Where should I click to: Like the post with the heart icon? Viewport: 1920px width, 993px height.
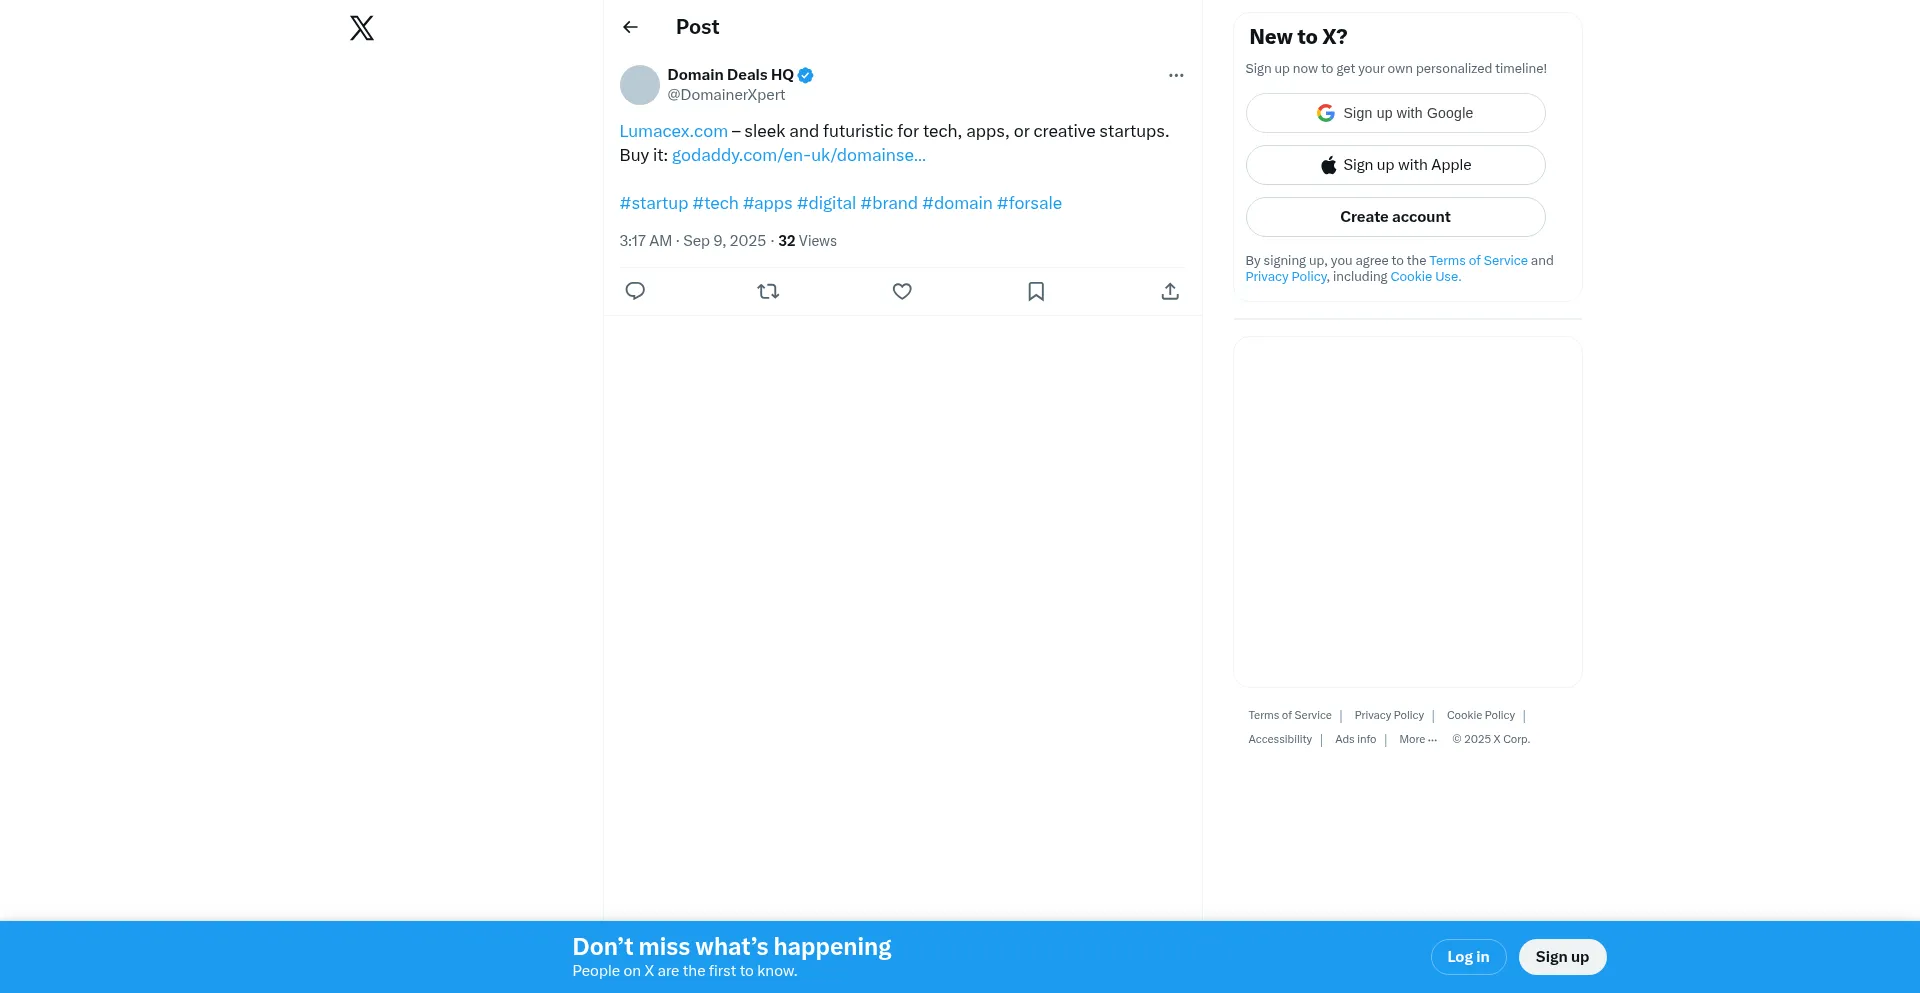pos(902,291)
